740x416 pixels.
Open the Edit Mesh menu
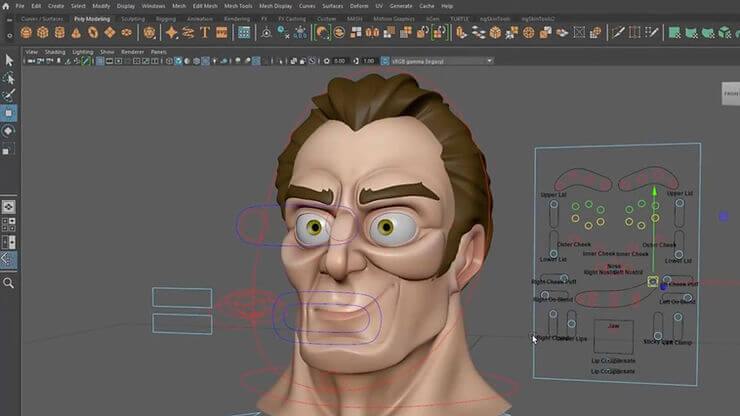tap(205, 6)
